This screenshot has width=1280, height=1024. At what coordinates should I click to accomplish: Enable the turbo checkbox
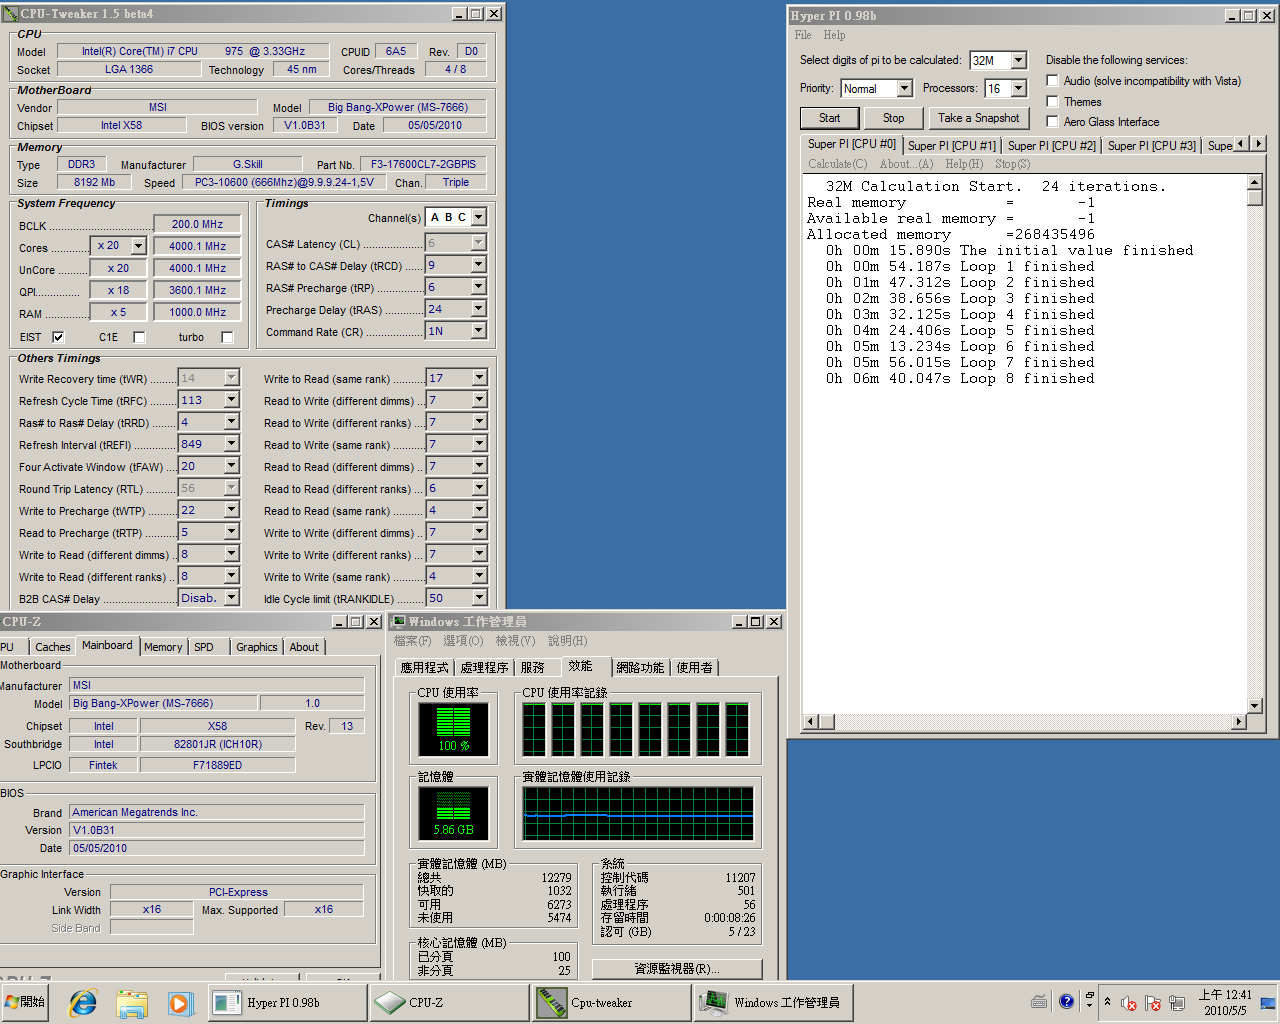point(227,337)
